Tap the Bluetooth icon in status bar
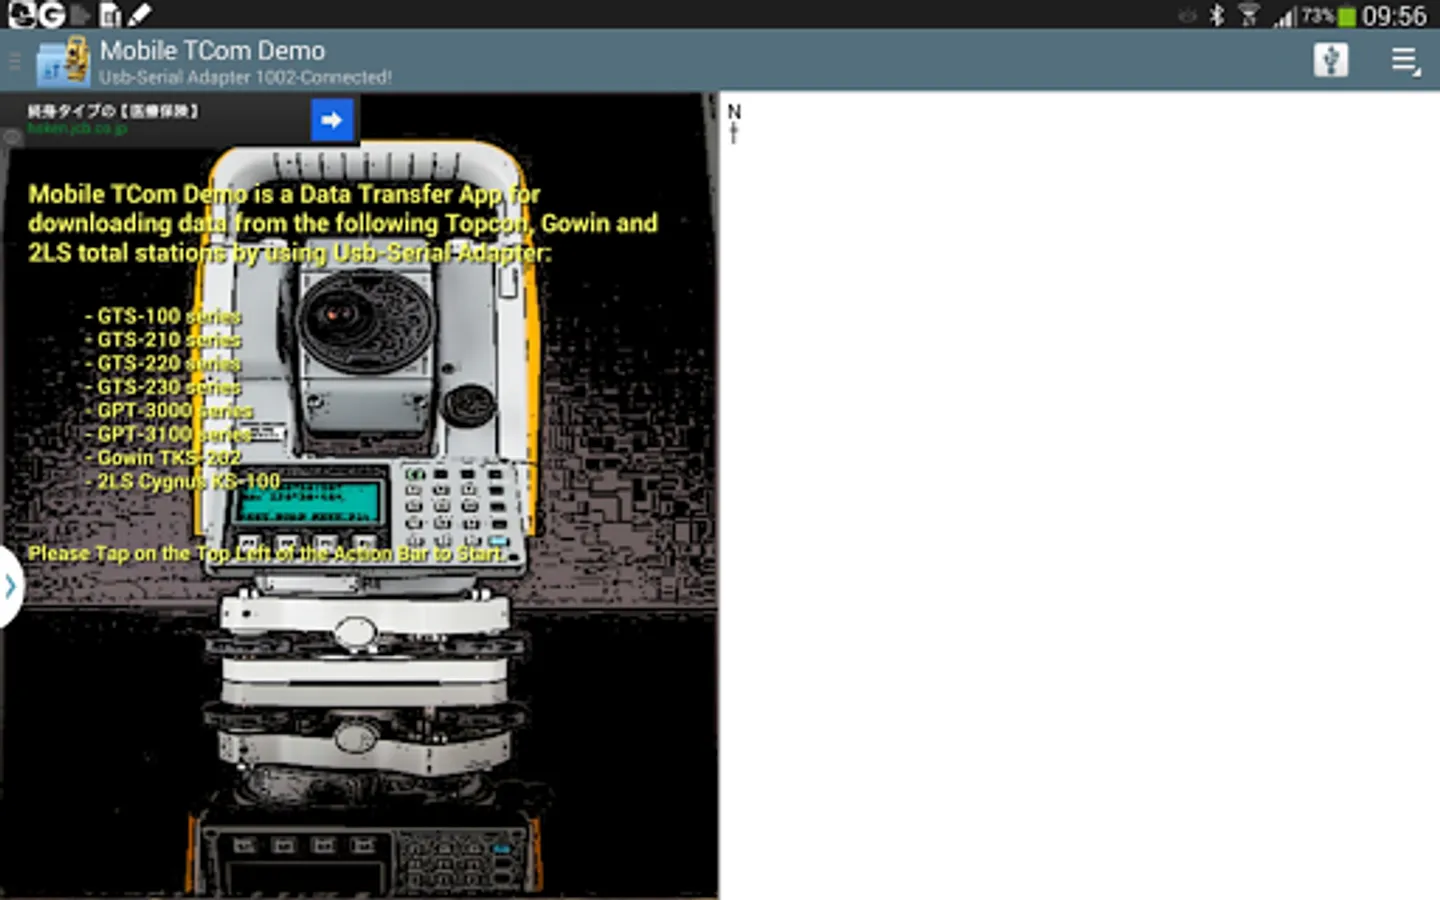 click(x=1217, y=15)
